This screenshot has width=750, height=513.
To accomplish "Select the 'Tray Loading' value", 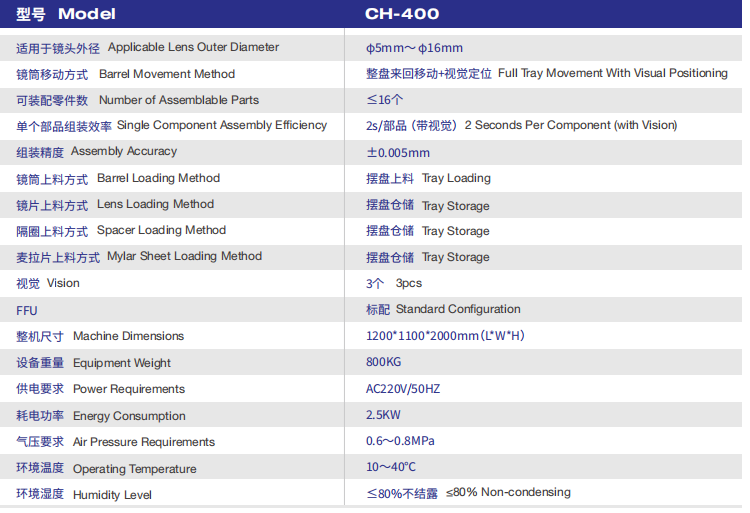I will pos(456,179).
